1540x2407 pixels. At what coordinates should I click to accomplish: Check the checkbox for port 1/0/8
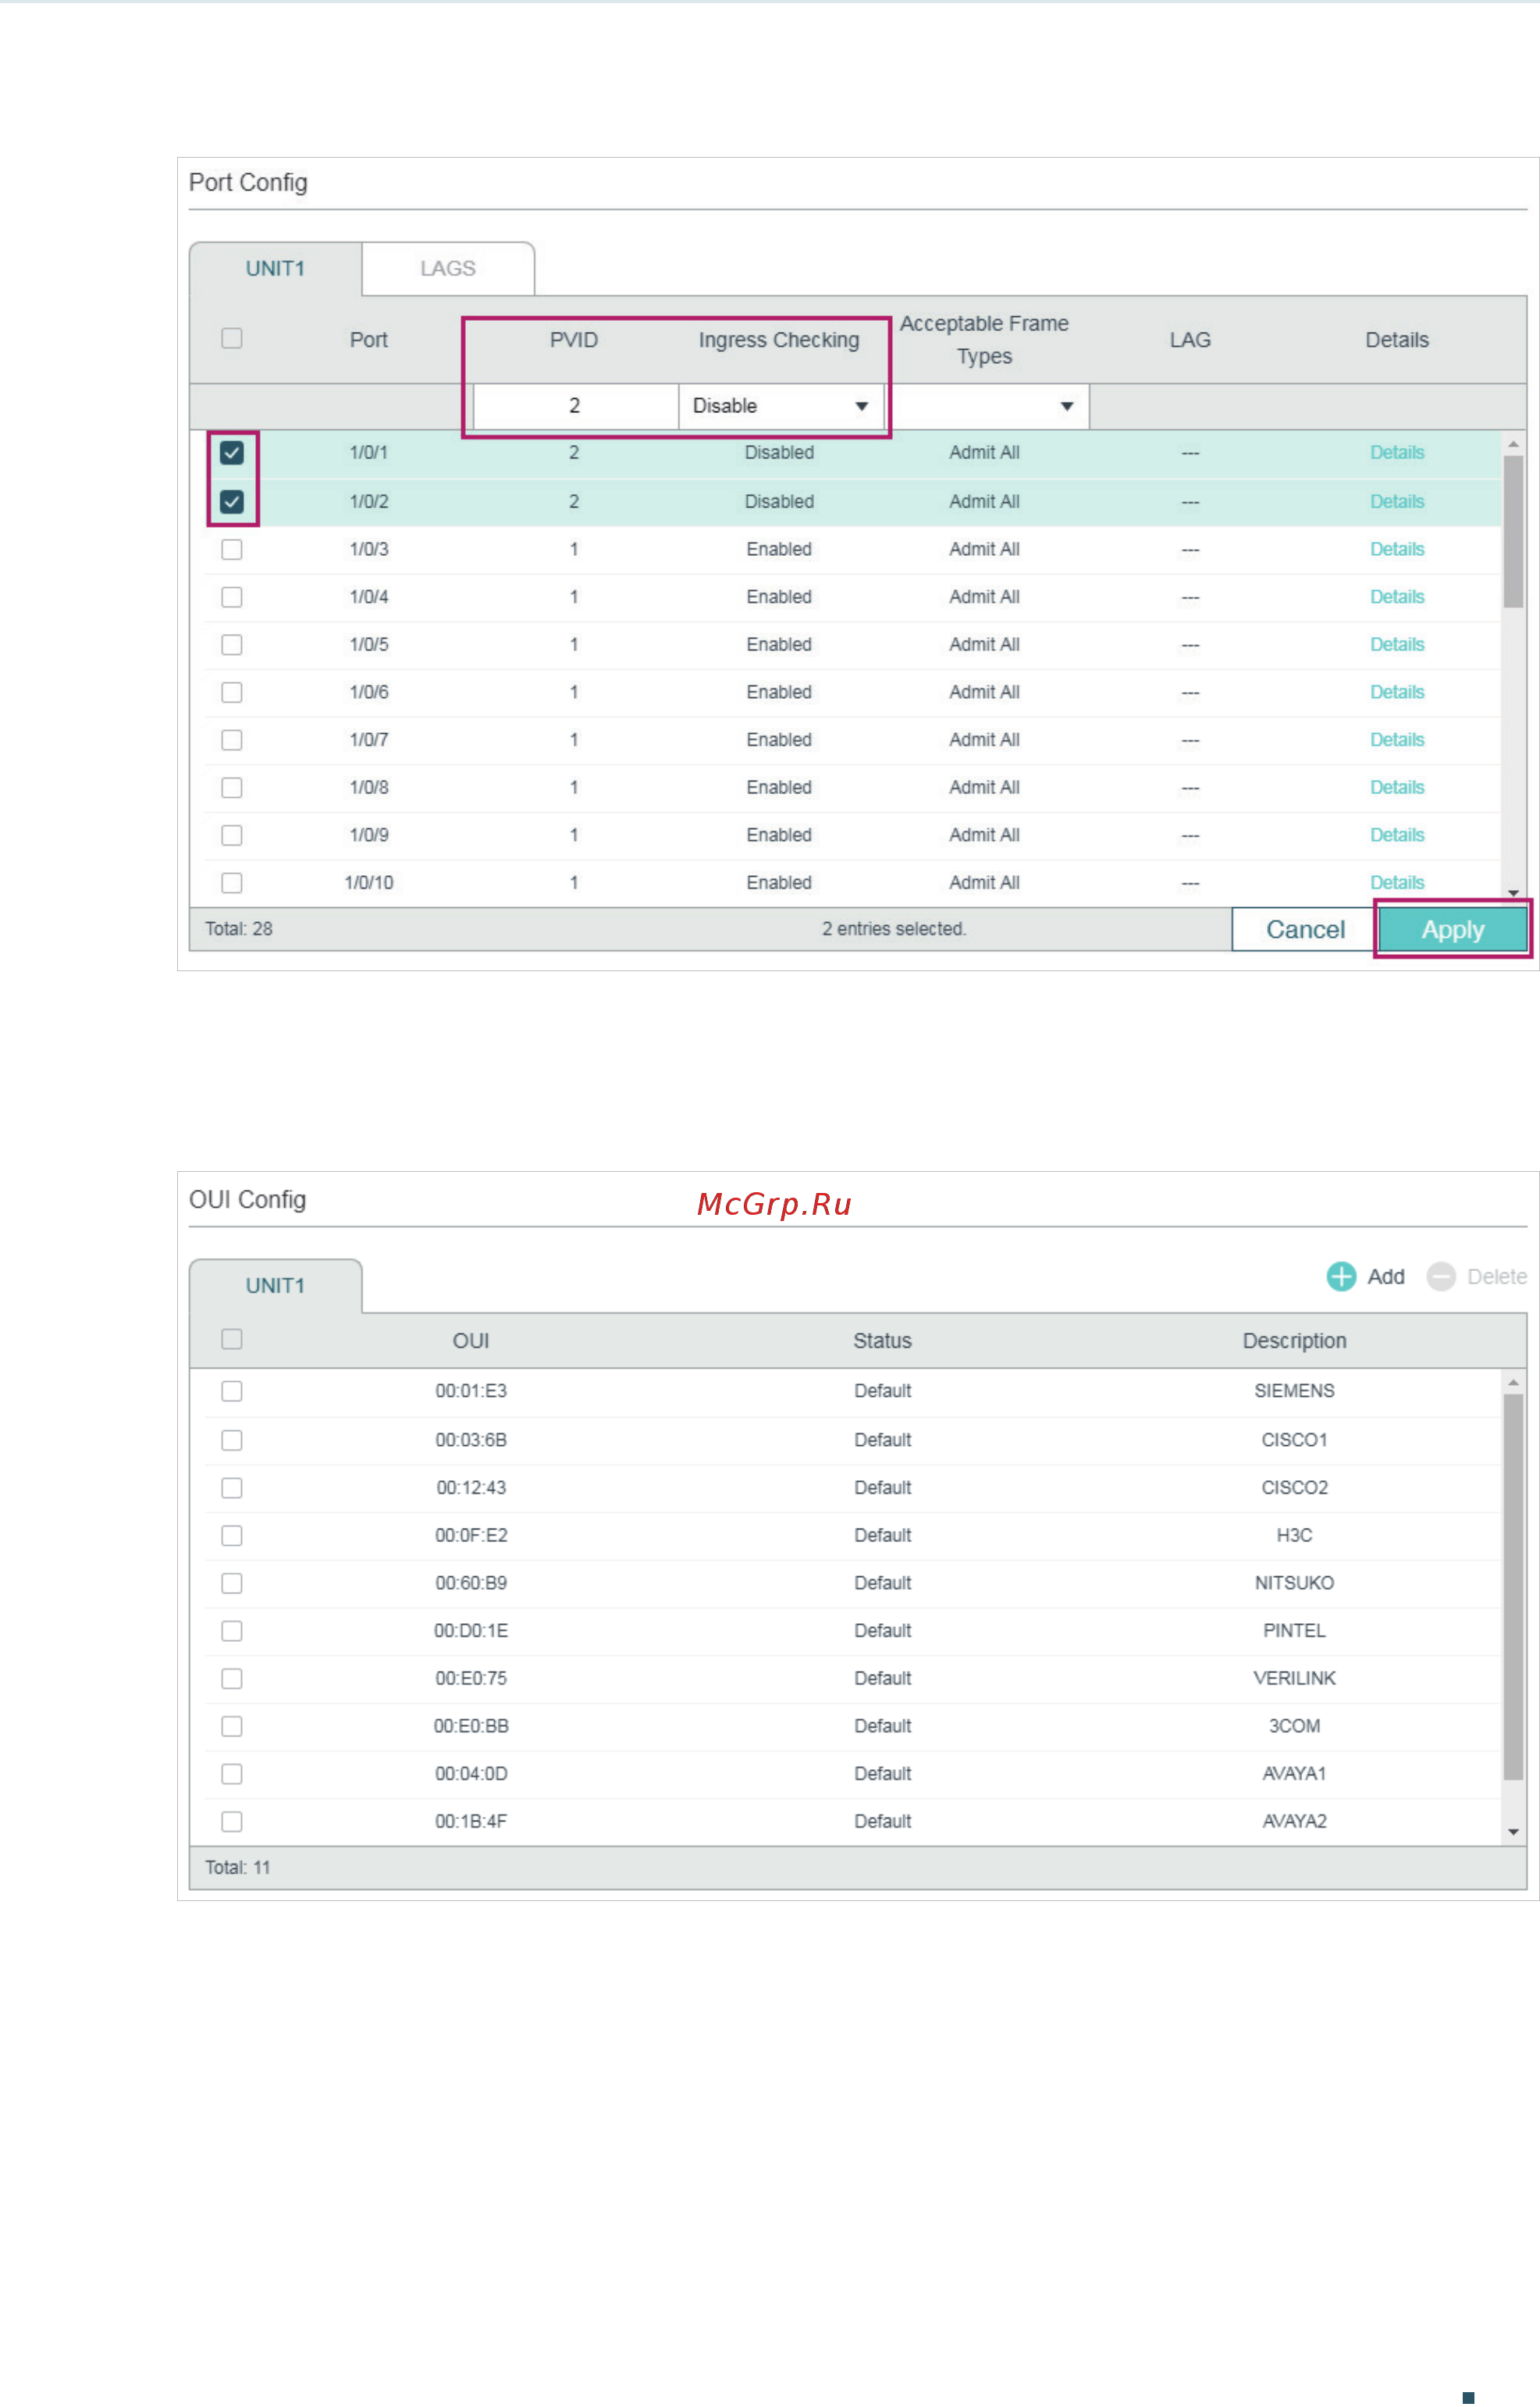[232, 788]
